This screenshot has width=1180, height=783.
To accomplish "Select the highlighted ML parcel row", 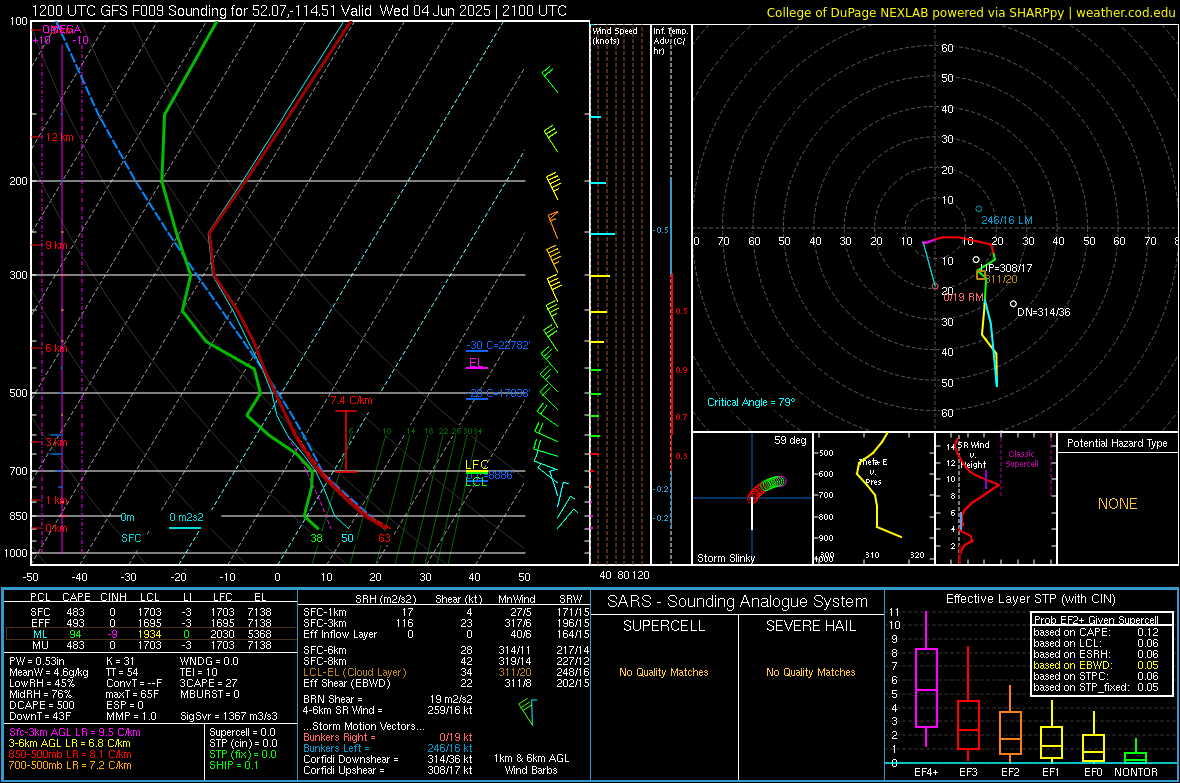I will click(x=151, y=634).
